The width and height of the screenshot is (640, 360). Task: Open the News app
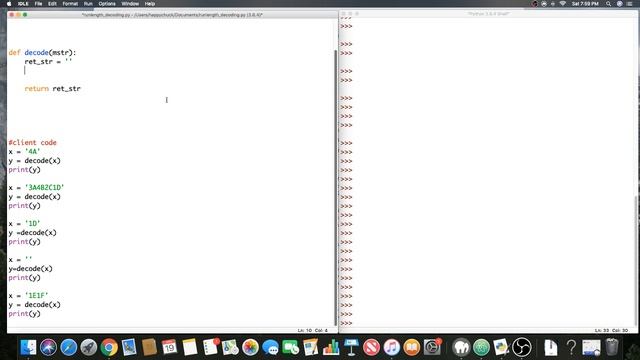[371, 347]
